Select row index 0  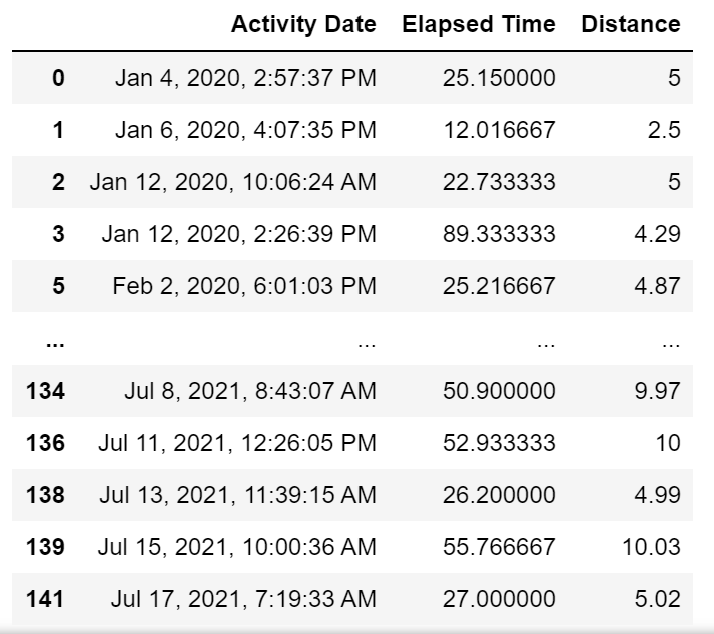tap(58, 78)
